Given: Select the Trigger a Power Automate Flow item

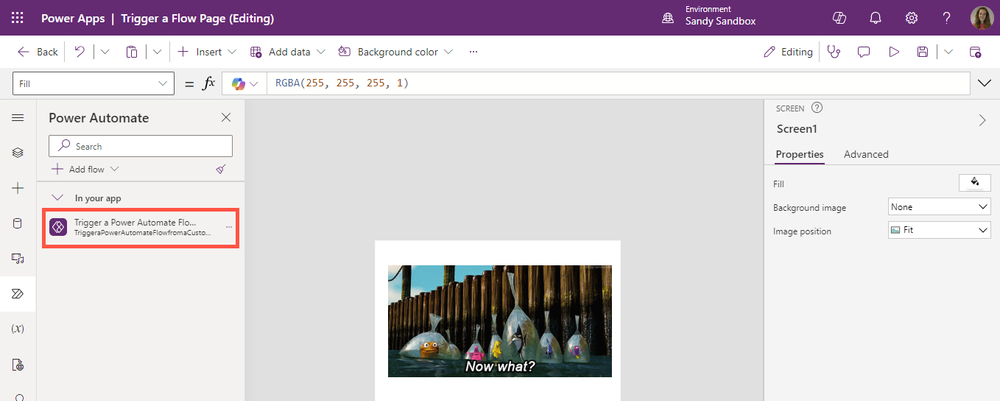Looking at the screenshot, I should tap(140, 228).
